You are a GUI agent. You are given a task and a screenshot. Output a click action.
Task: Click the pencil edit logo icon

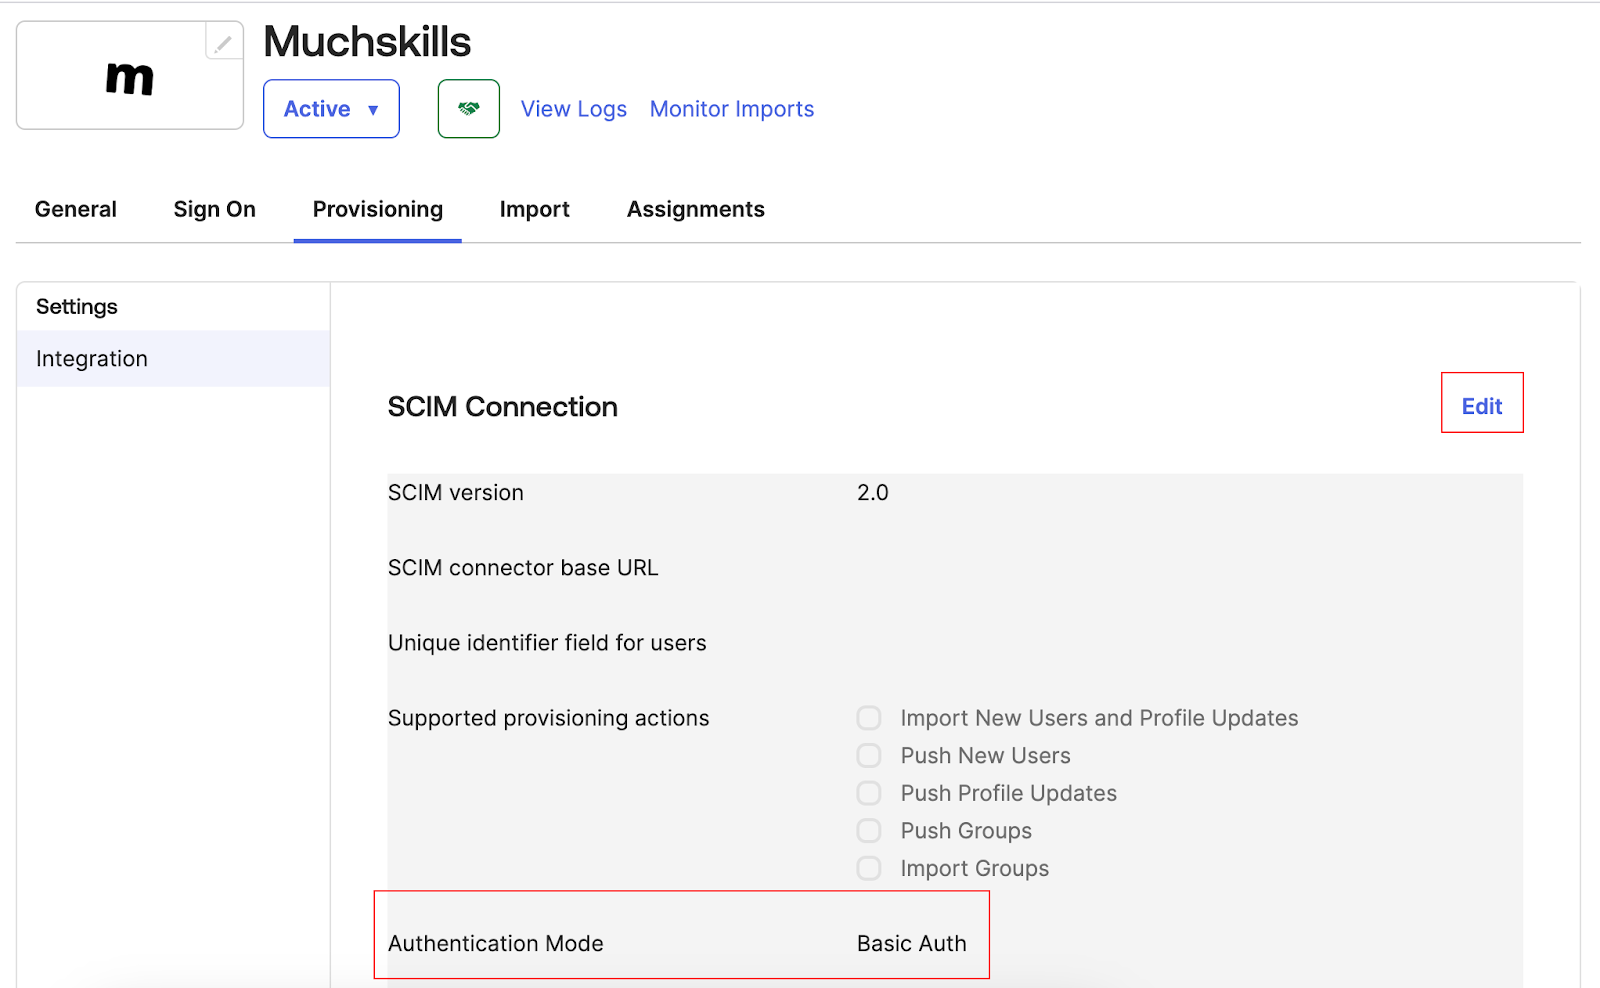pyautogui.click(x=224, y=42)
